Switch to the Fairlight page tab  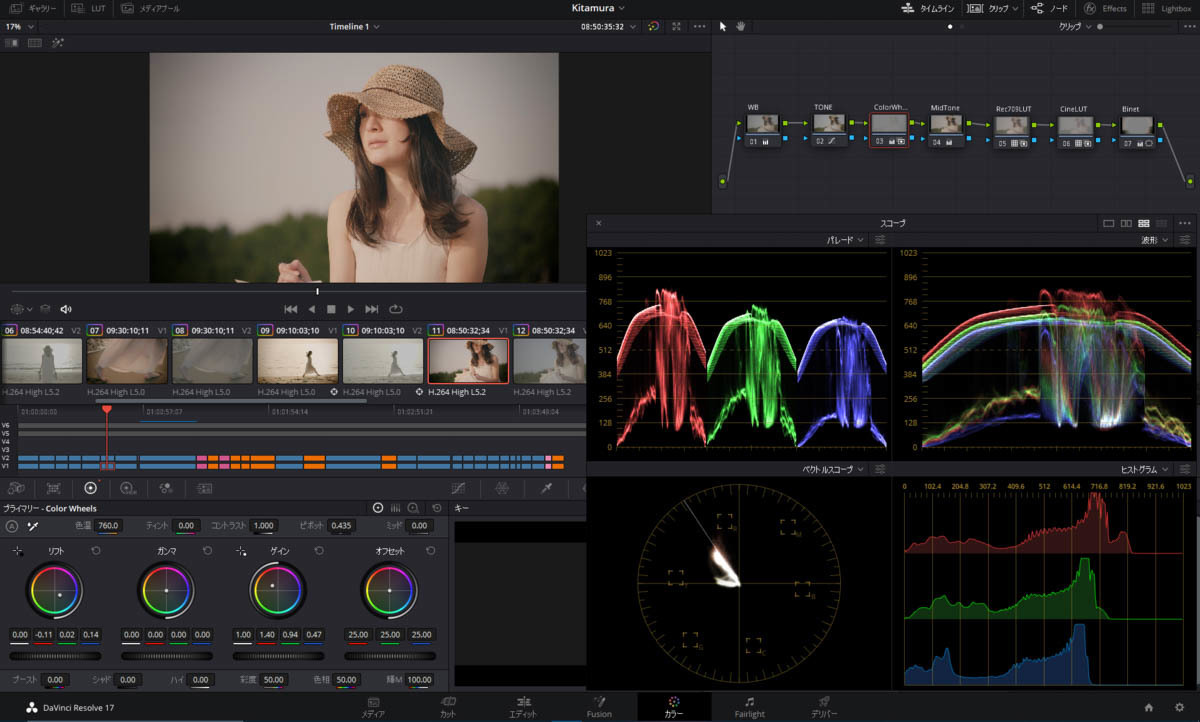click(x=749, y=707)
